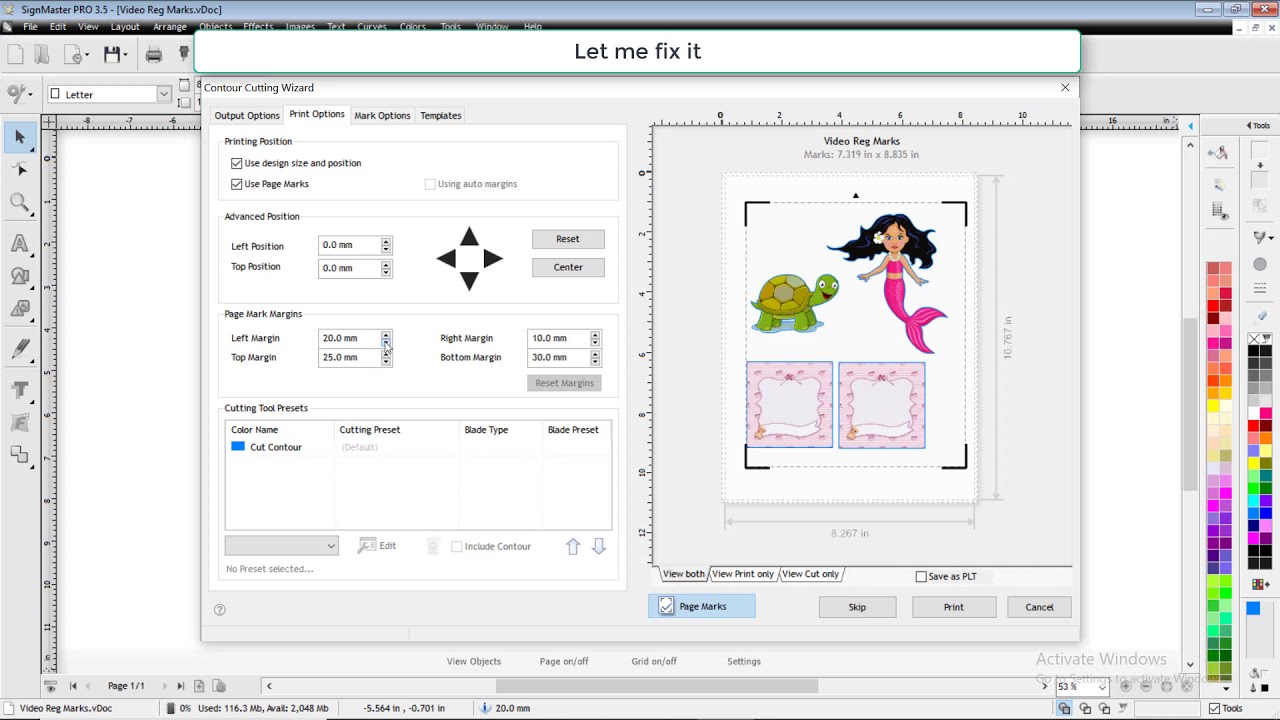Go to last page navigation icon
1280x720 pixels.
(180, 686)
